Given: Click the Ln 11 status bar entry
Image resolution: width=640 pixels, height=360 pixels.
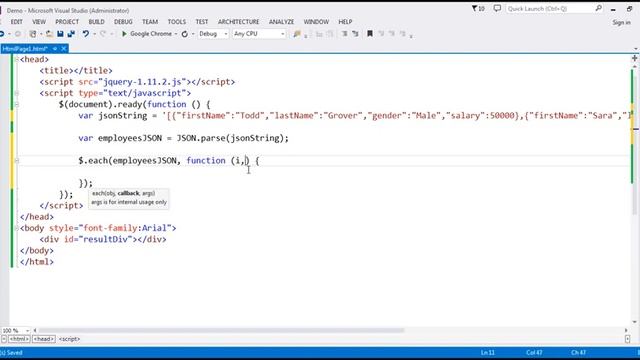Looking at the screenshot, I should click(487, 353).
